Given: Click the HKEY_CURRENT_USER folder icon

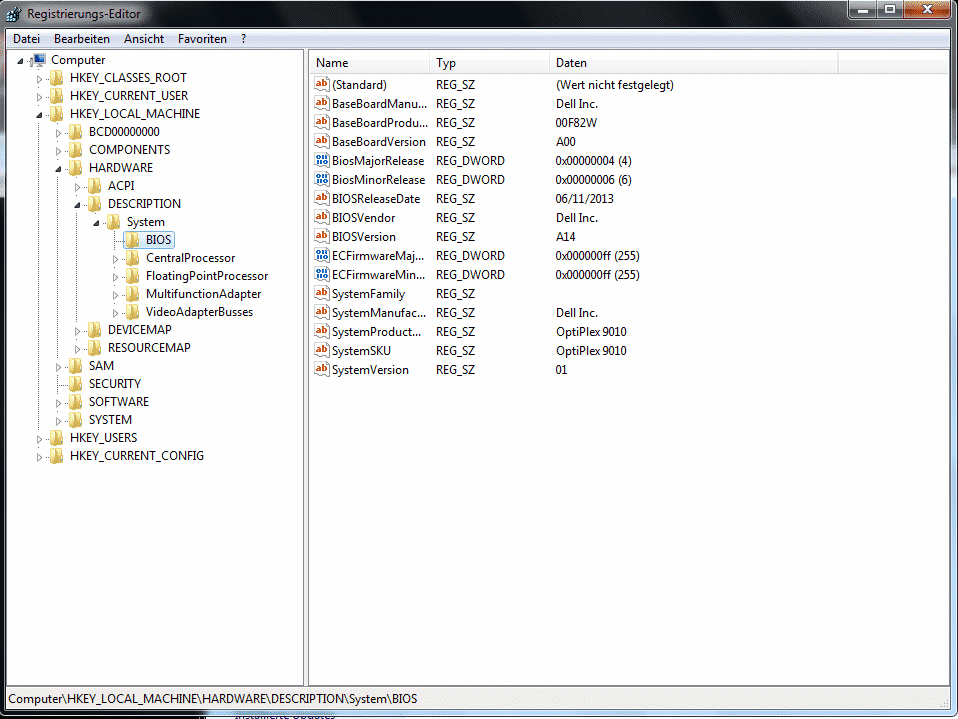Looking at the screenshot, I should 57,96.
